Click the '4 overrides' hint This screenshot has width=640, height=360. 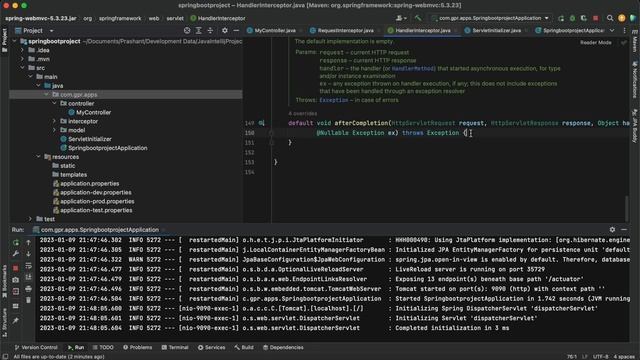point(302,113)
